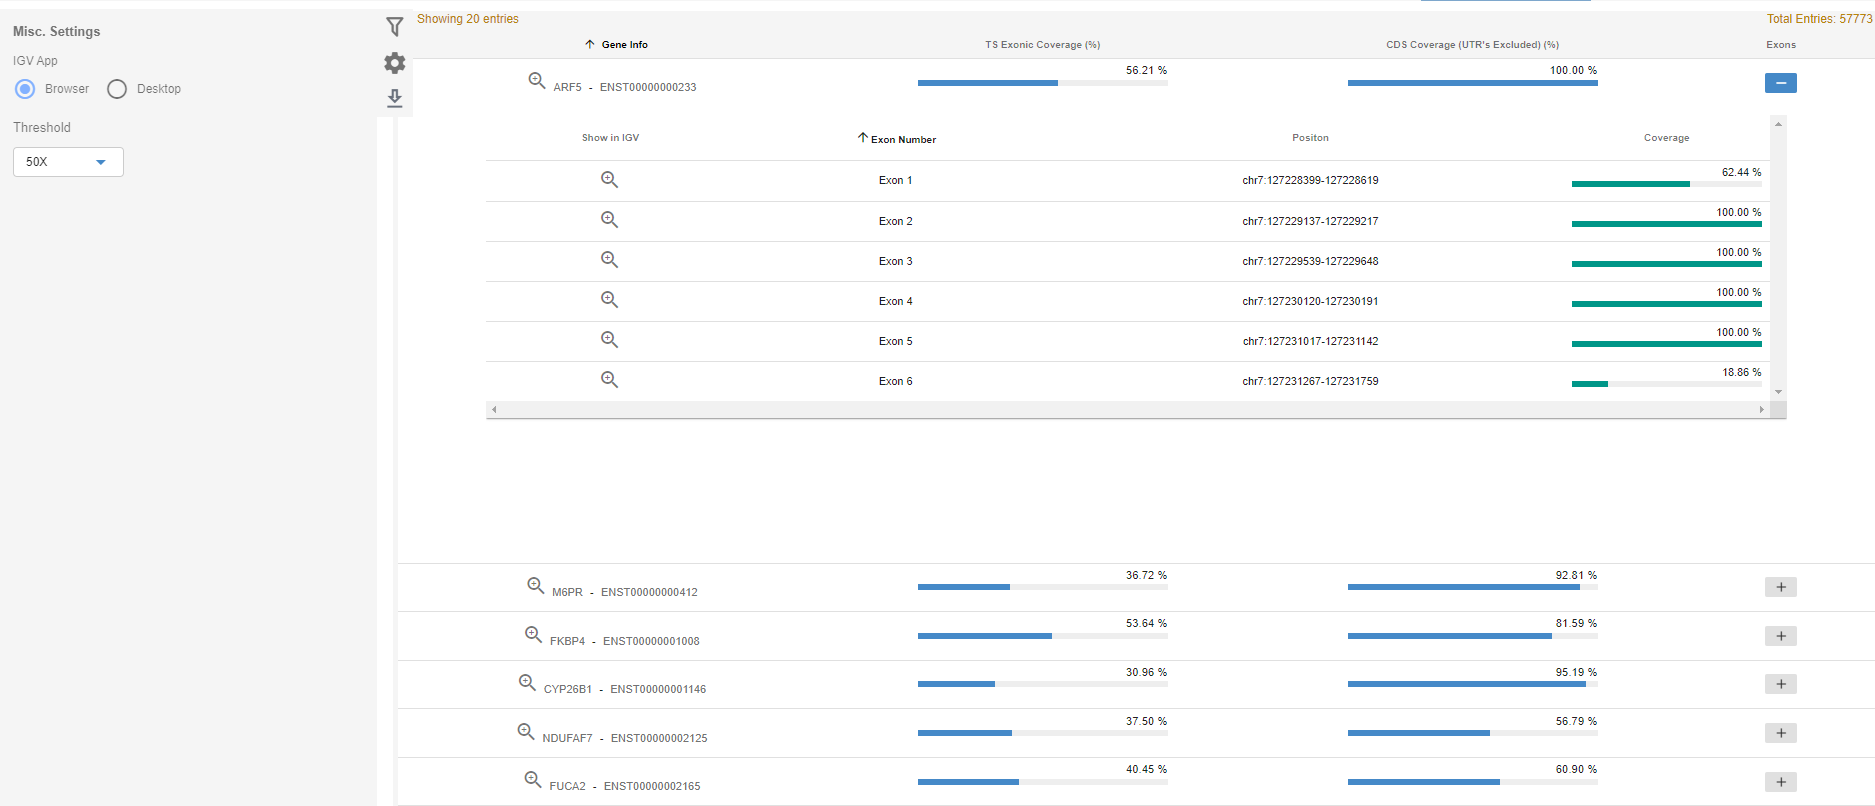Select position chr7:127231017-127231142

1310,341
